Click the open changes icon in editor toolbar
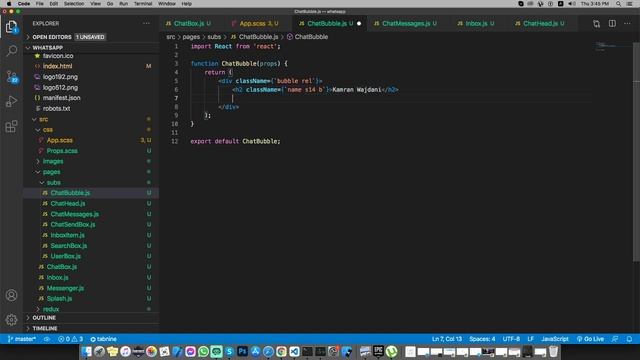Viewport: 640px width, 360px height. [x=596, y=24]
